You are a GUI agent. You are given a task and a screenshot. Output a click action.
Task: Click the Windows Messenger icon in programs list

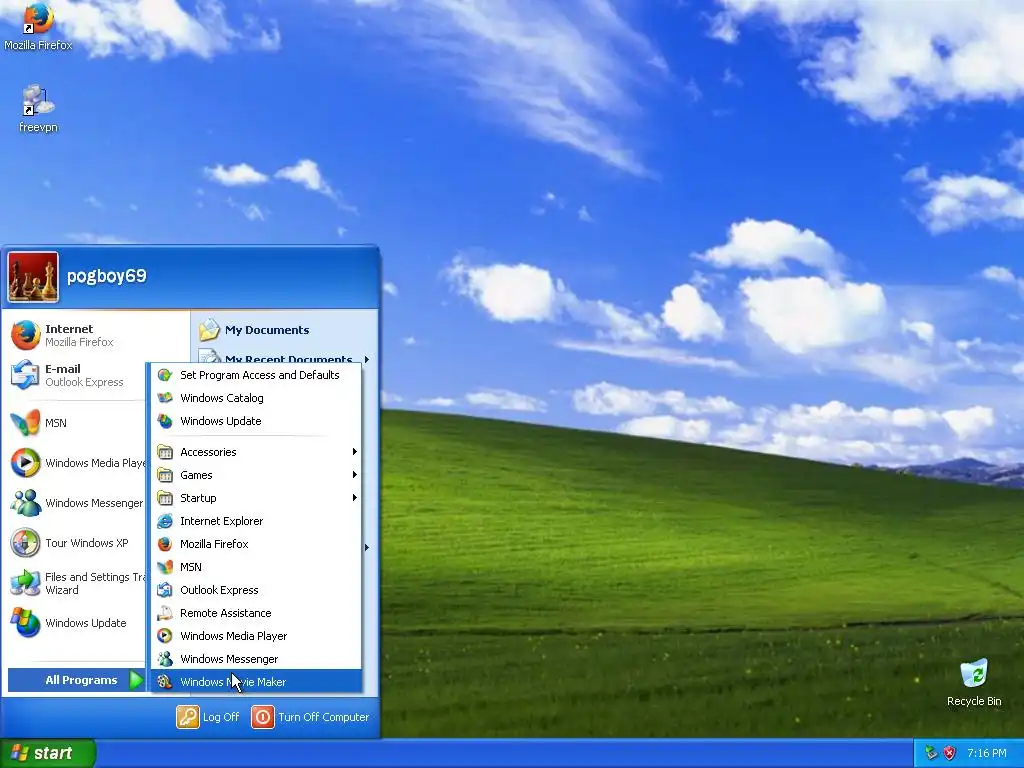(x=165, y=659)
